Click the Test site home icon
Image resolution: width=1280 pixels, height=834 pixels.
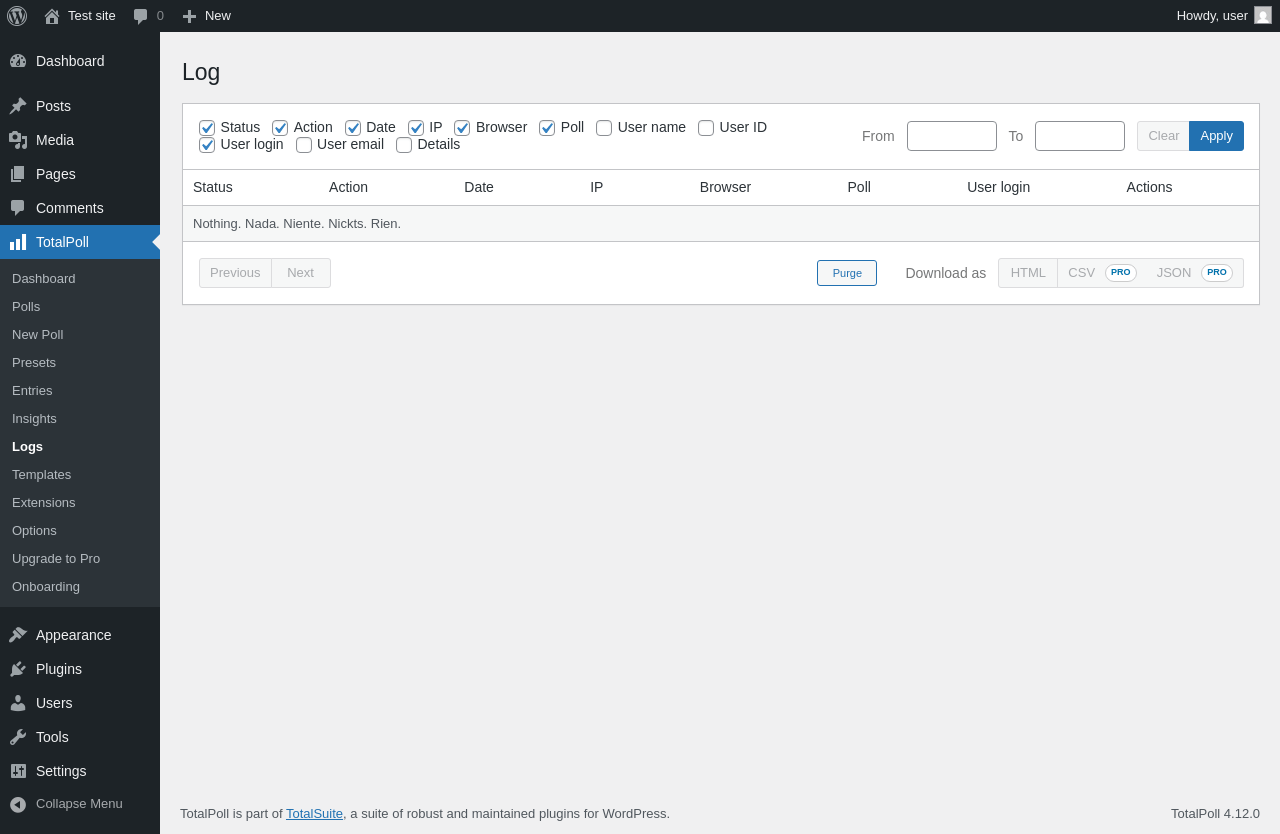click(x=52, y=16)
